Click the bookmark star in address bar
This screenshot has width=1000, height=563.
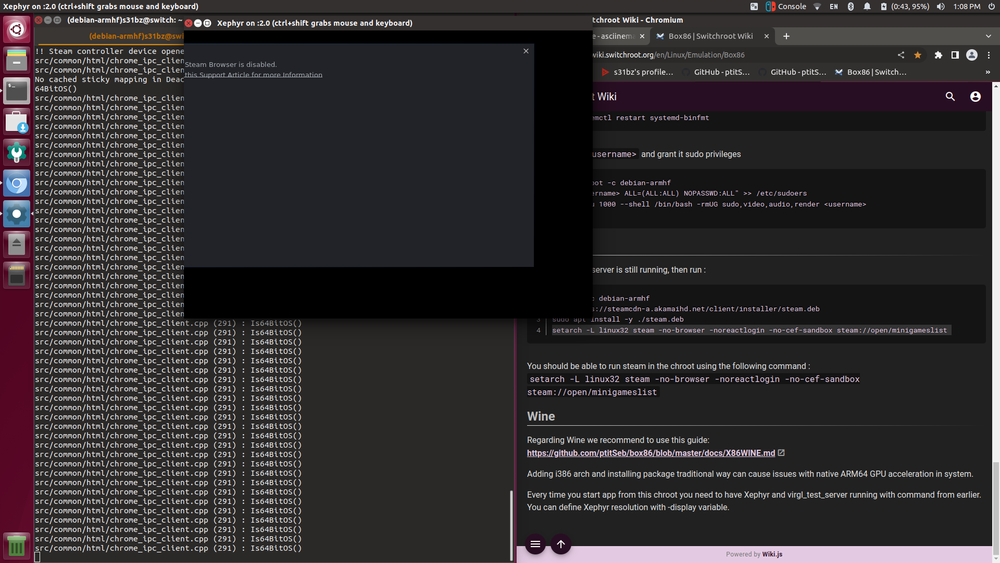(x=918, y=55)
